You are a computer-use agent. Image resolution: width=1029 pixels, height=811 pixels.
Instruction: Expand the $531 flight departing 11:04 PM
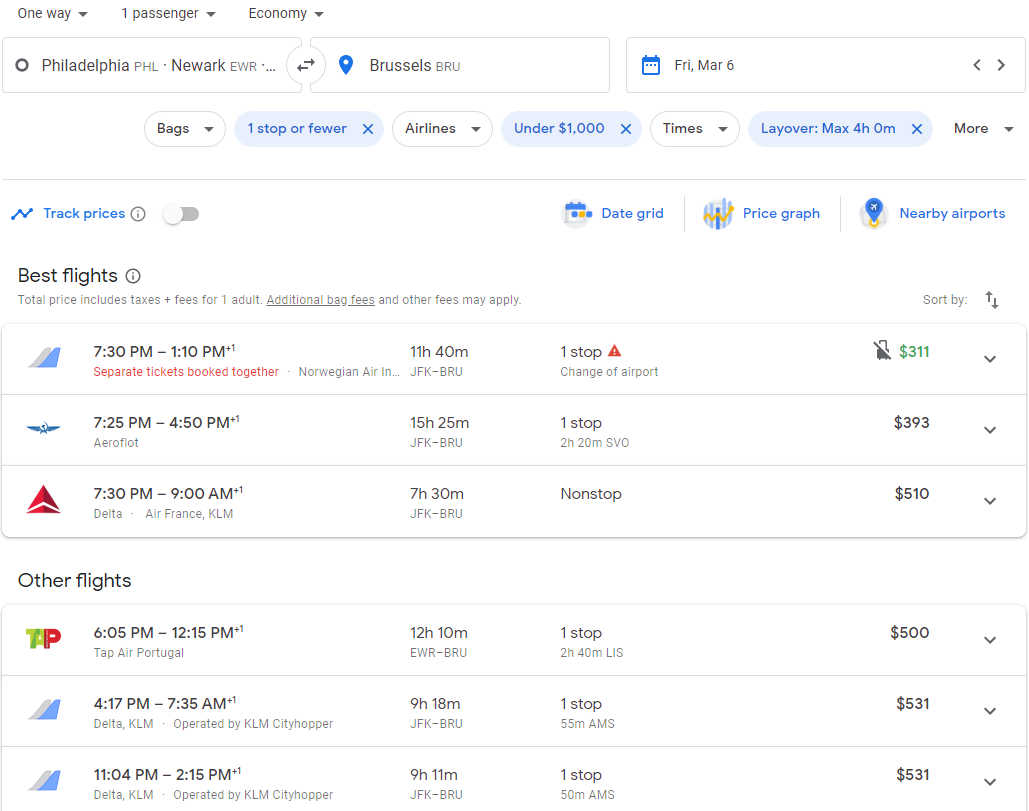click(990, 781)
